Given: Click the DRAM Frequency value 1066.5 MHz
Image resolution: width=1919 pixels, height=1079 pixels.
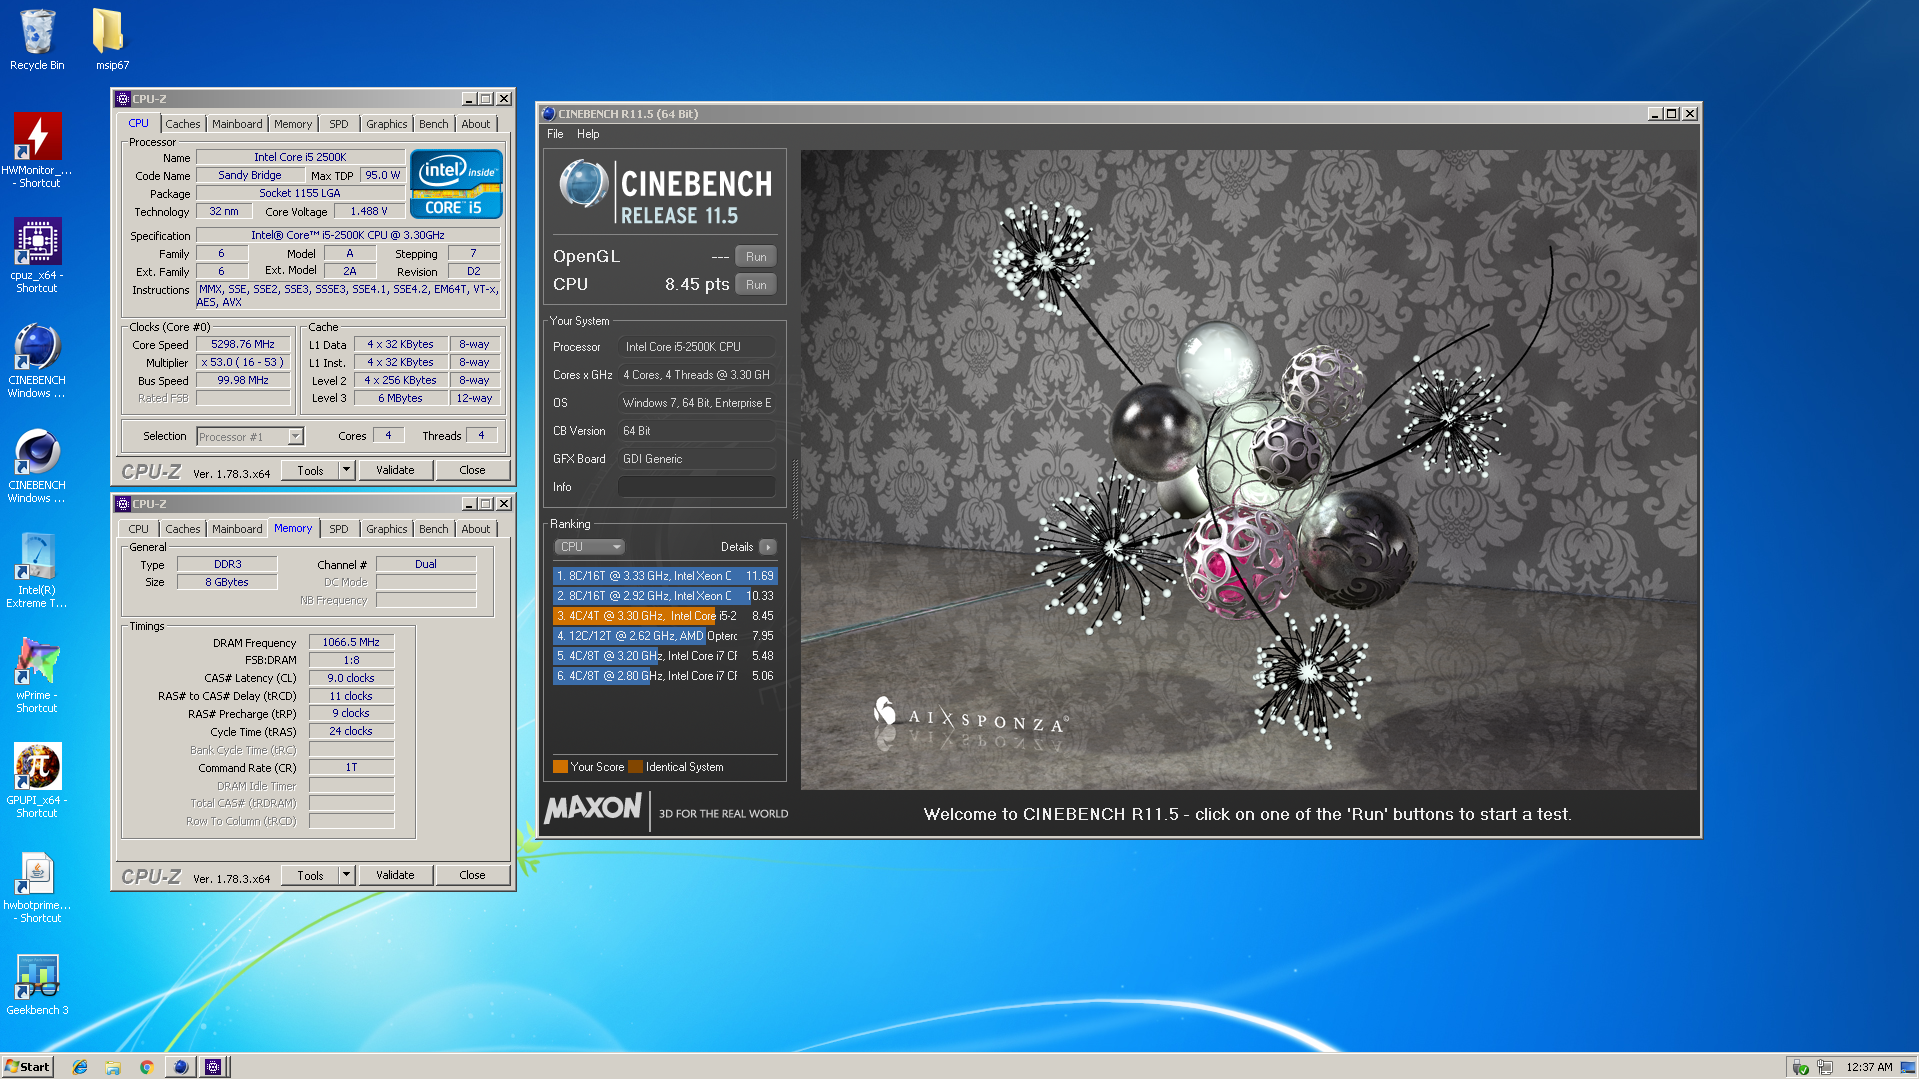Looking at the screenshot, I should (x=351, y=642).
